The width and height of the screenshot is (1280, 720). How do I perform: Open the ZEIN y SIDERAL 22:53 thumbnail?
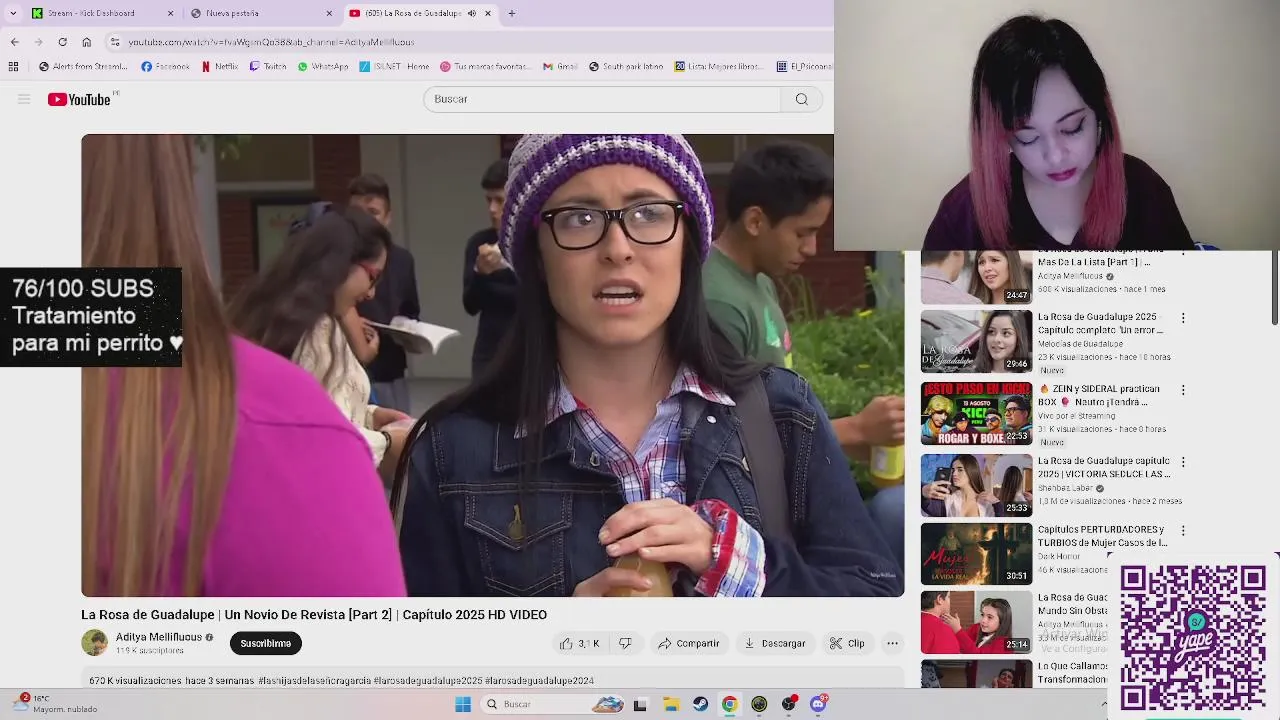click(976, 413)
